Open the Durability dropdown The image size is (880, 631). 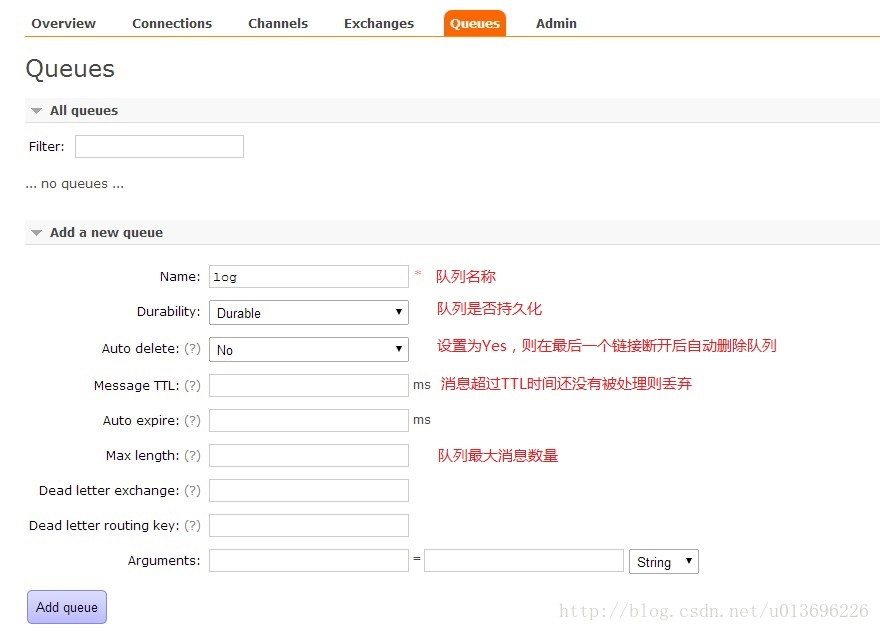click(x=309, y=313)
